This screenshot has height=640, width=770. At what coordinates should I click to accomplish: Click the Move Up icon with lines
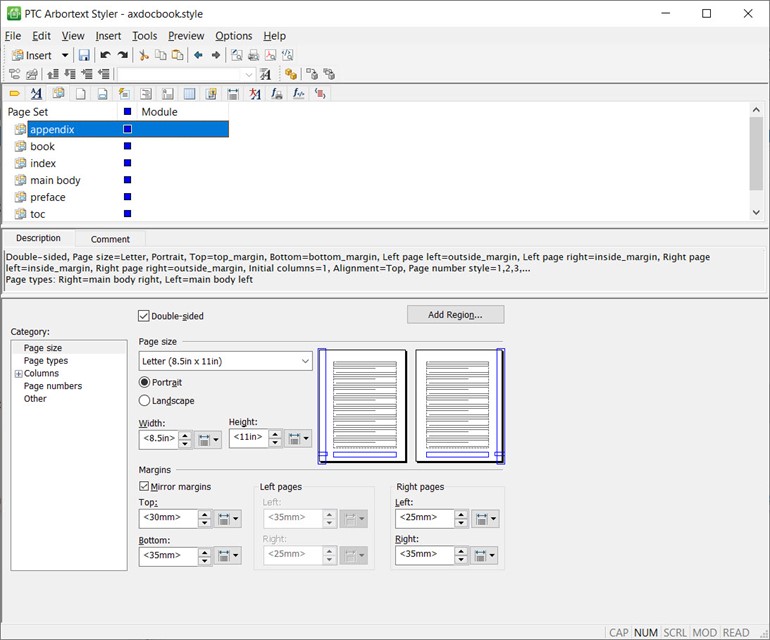tap(53, 74)
